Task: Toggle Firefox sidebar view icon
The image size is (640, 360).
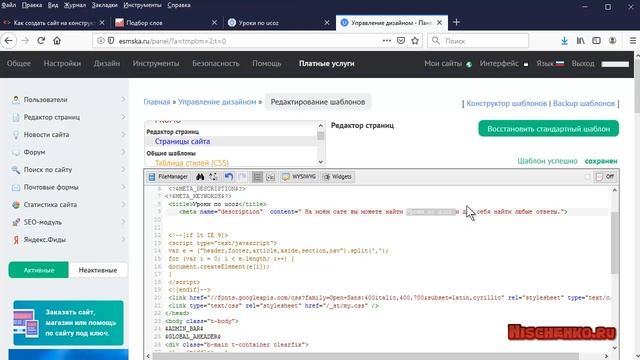Action: (x=596, y=41)
